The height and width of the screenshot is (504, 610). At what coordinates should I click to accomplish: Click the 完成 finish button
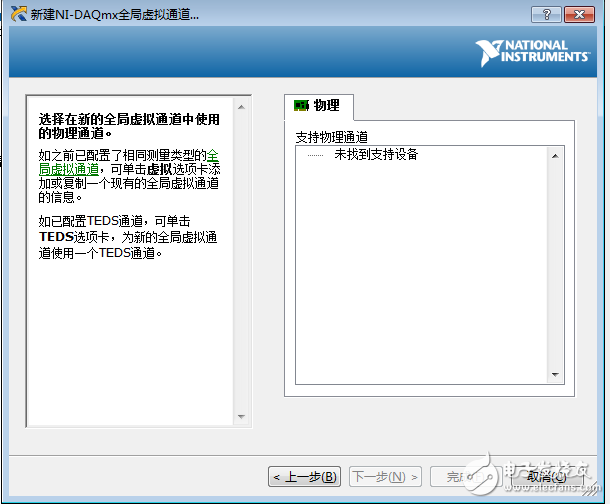point(466,477)
